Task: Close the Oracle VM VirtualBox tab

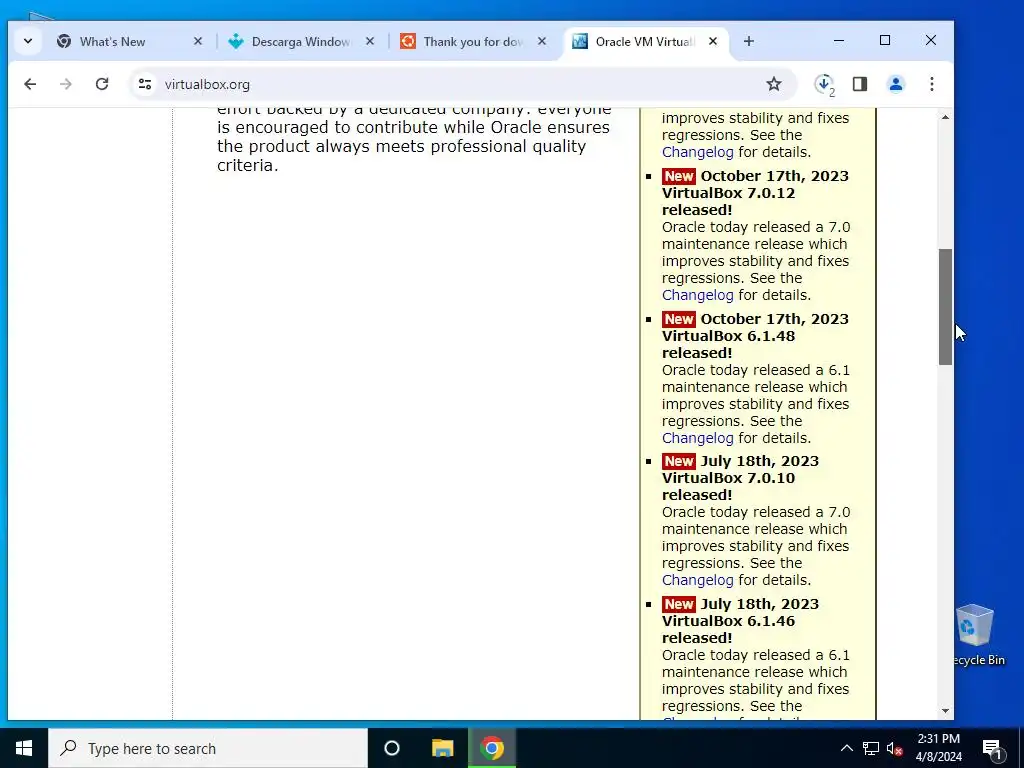Action: click(x=713, y=41)
